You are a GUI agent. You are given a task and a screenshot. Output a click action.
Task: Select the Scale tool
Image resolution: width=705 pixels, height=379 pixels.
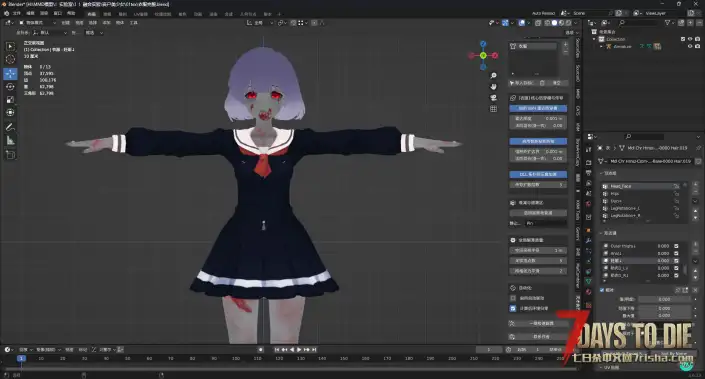point(10,99)
